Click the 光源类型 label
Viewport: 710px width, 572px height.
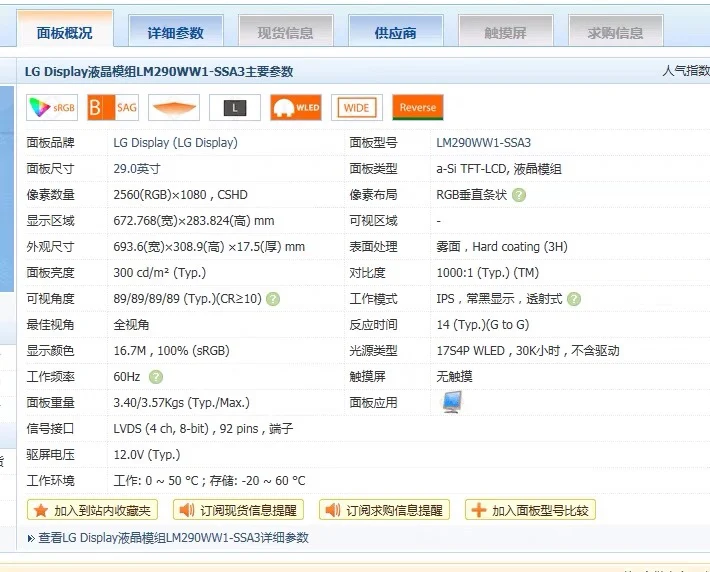pyautogui.click(x=373, y=351)
